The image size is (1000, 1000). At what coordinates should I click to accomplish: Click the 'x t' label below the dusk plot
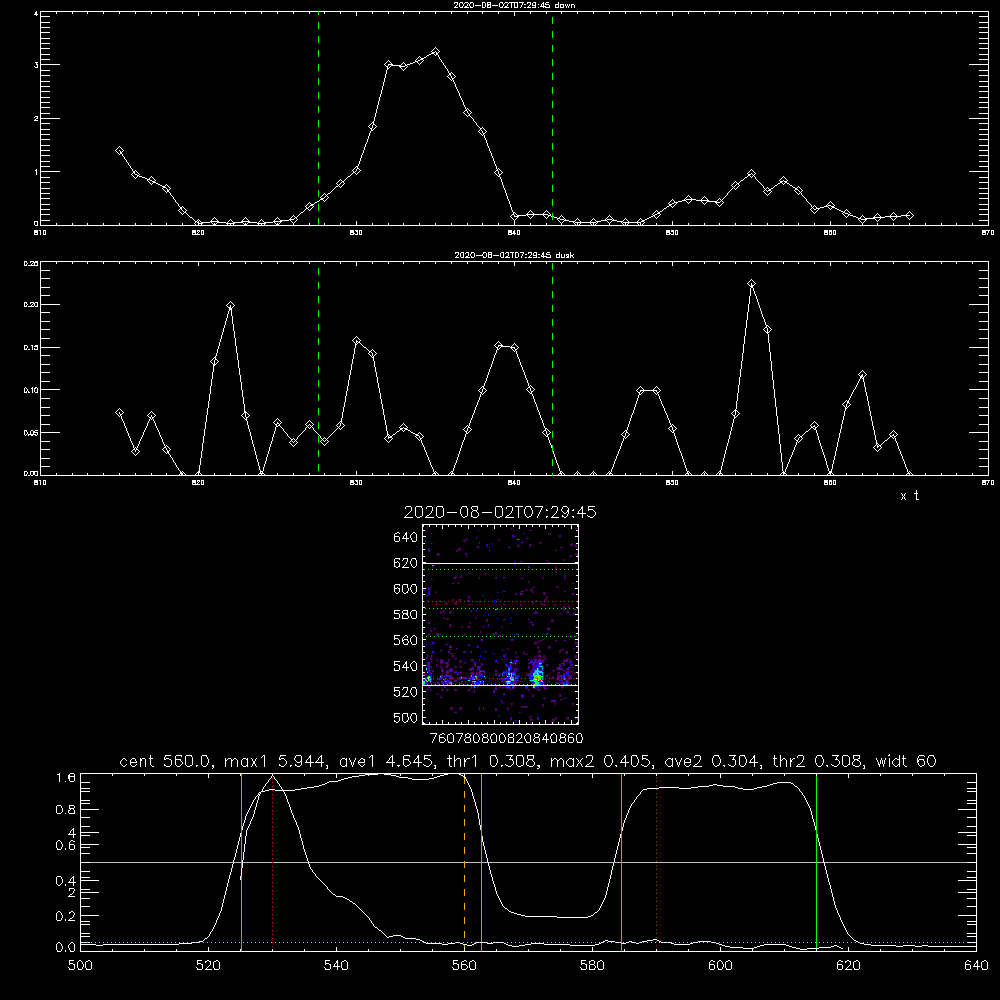point(909,496)
